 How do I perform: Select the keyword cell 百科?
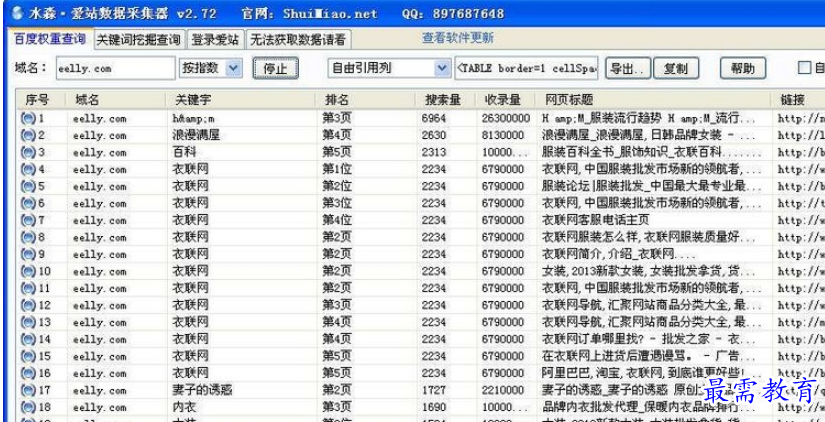tap(184, 153)
